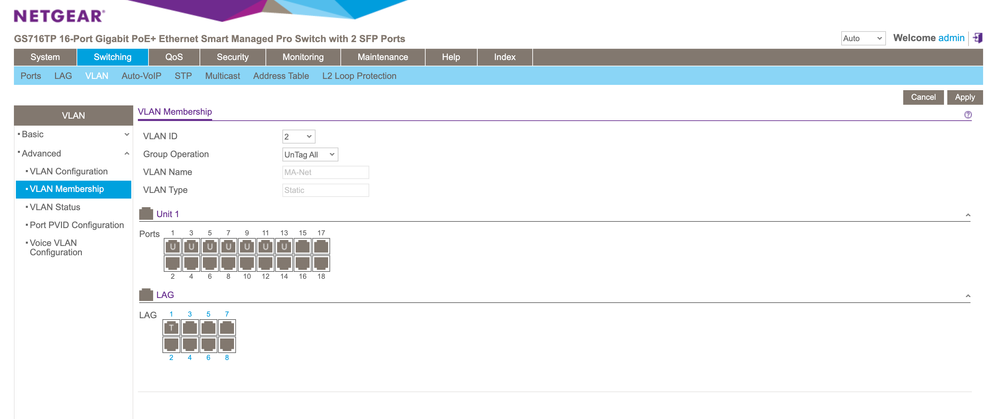Go to the Auto-VoIP submenu

point(141,76)
